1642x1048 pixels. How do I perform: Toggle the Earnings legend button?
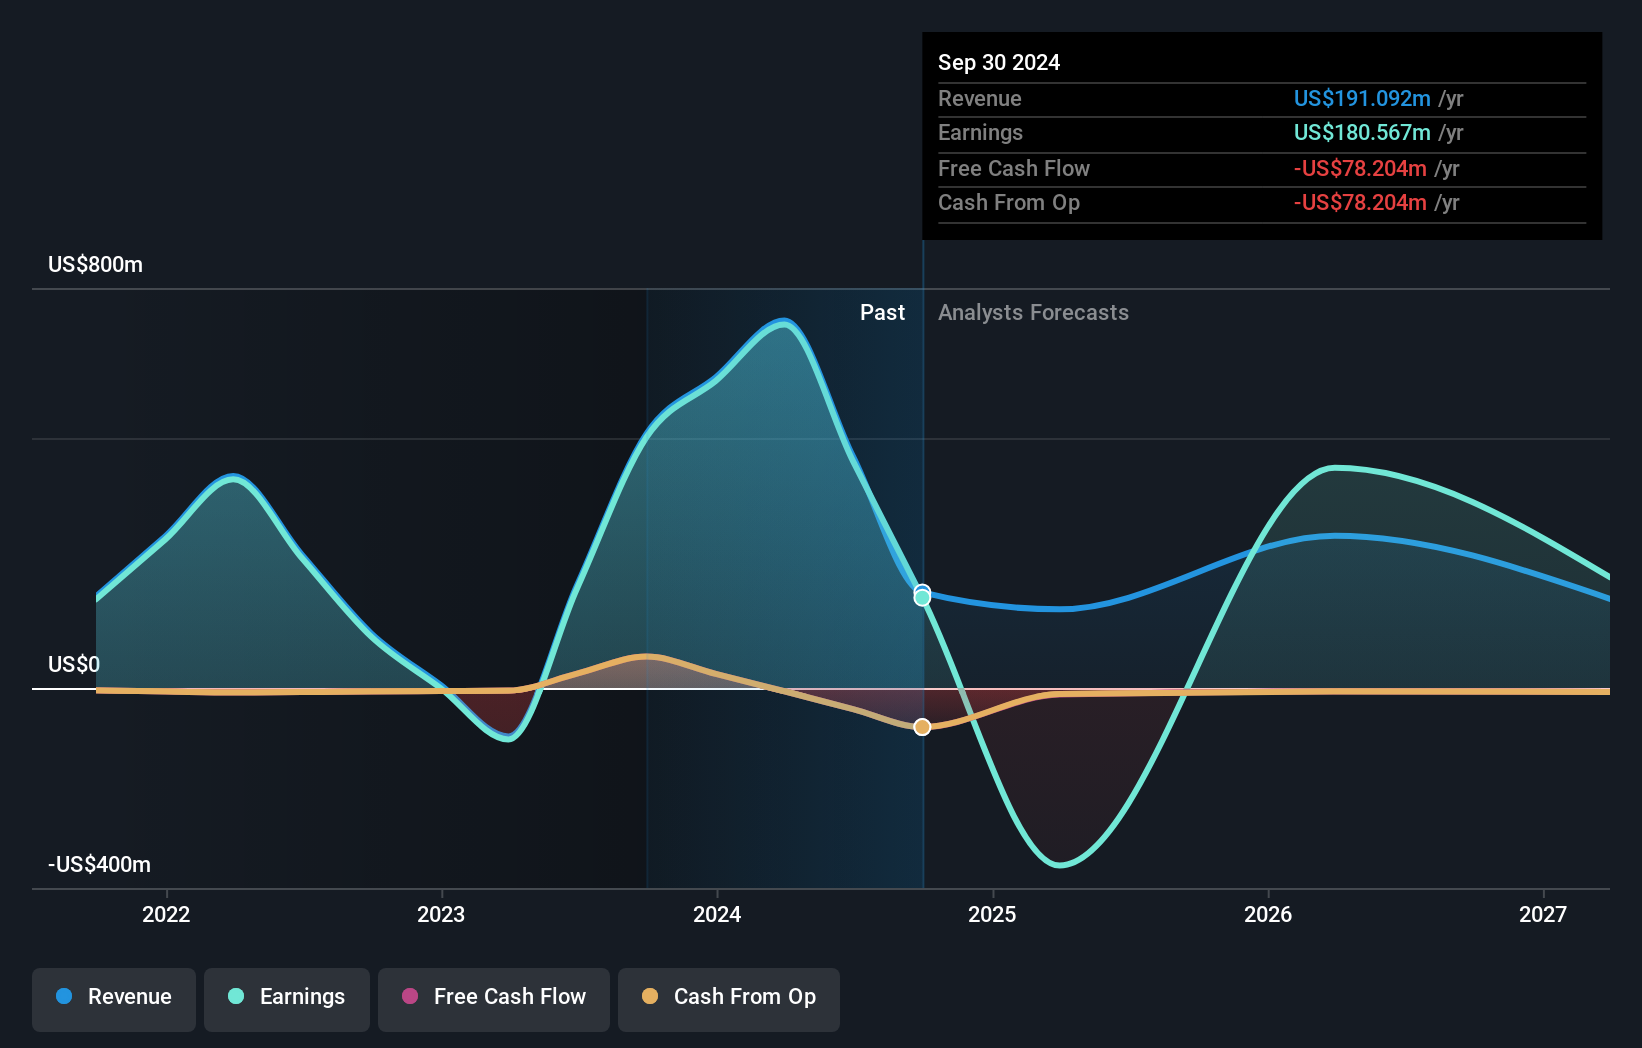point(287,999)
